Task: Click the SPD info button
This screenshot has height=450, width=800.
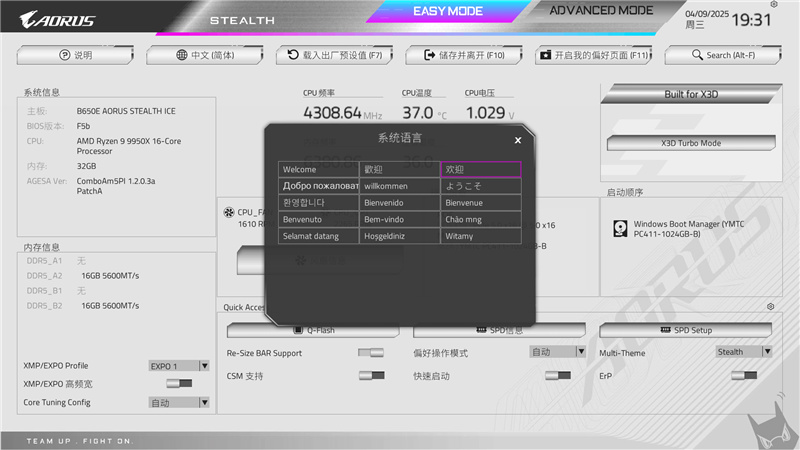Action: 499,331
